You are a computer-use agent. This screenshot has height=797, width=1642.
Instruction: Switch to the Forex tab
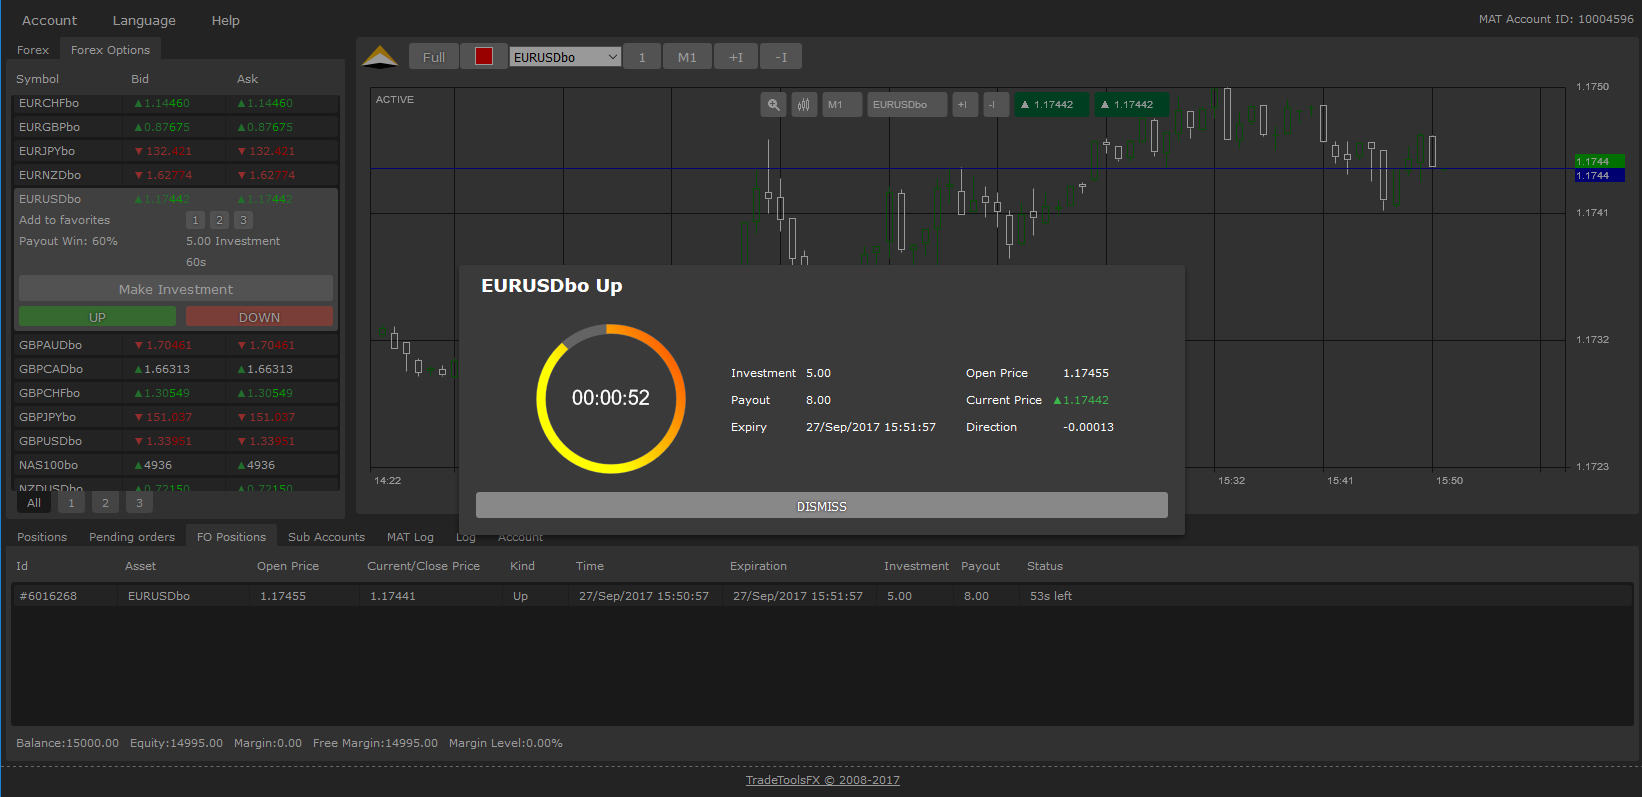pyautogui.click(x=33, y=50)
